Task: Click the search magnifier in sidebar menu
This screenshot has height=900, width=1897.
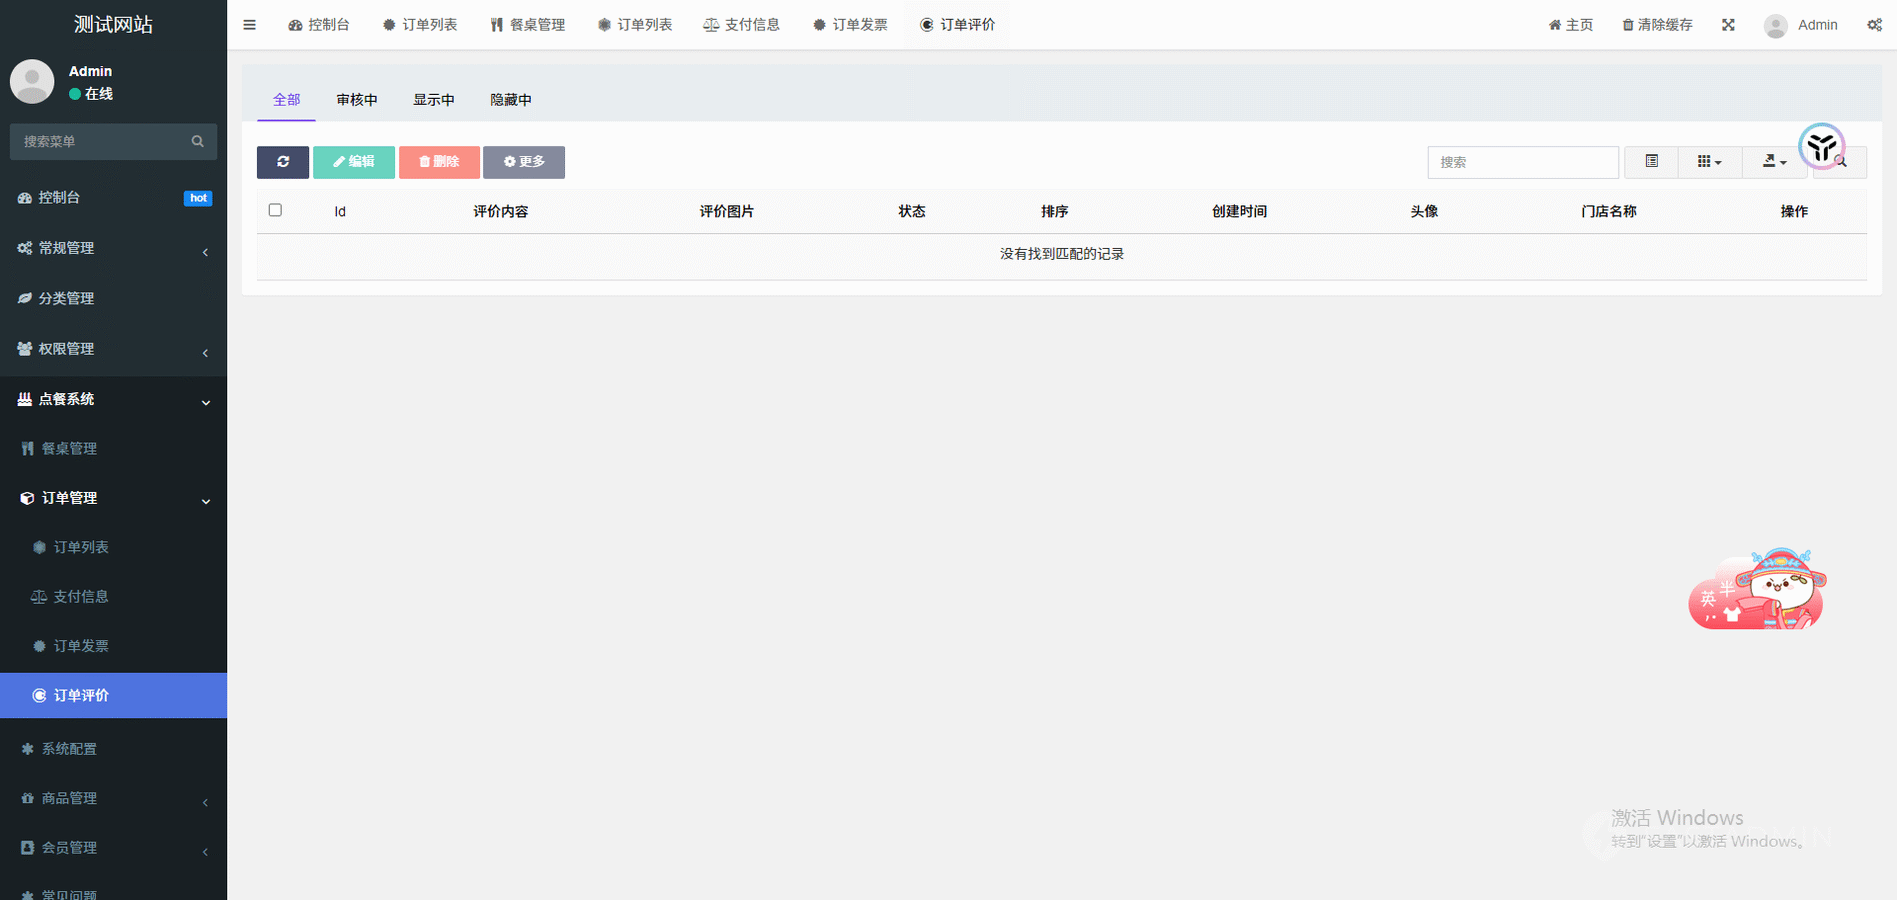Action: coord(197,142)
